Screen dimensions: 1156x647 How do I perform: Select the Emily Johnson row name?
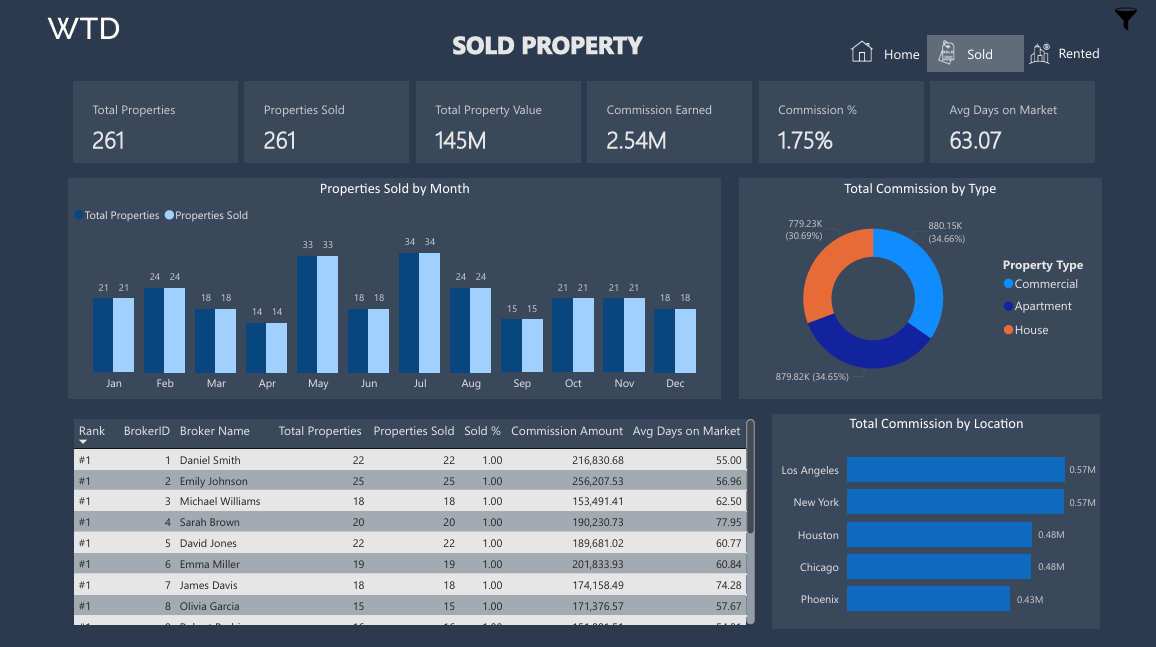[214, 481]
